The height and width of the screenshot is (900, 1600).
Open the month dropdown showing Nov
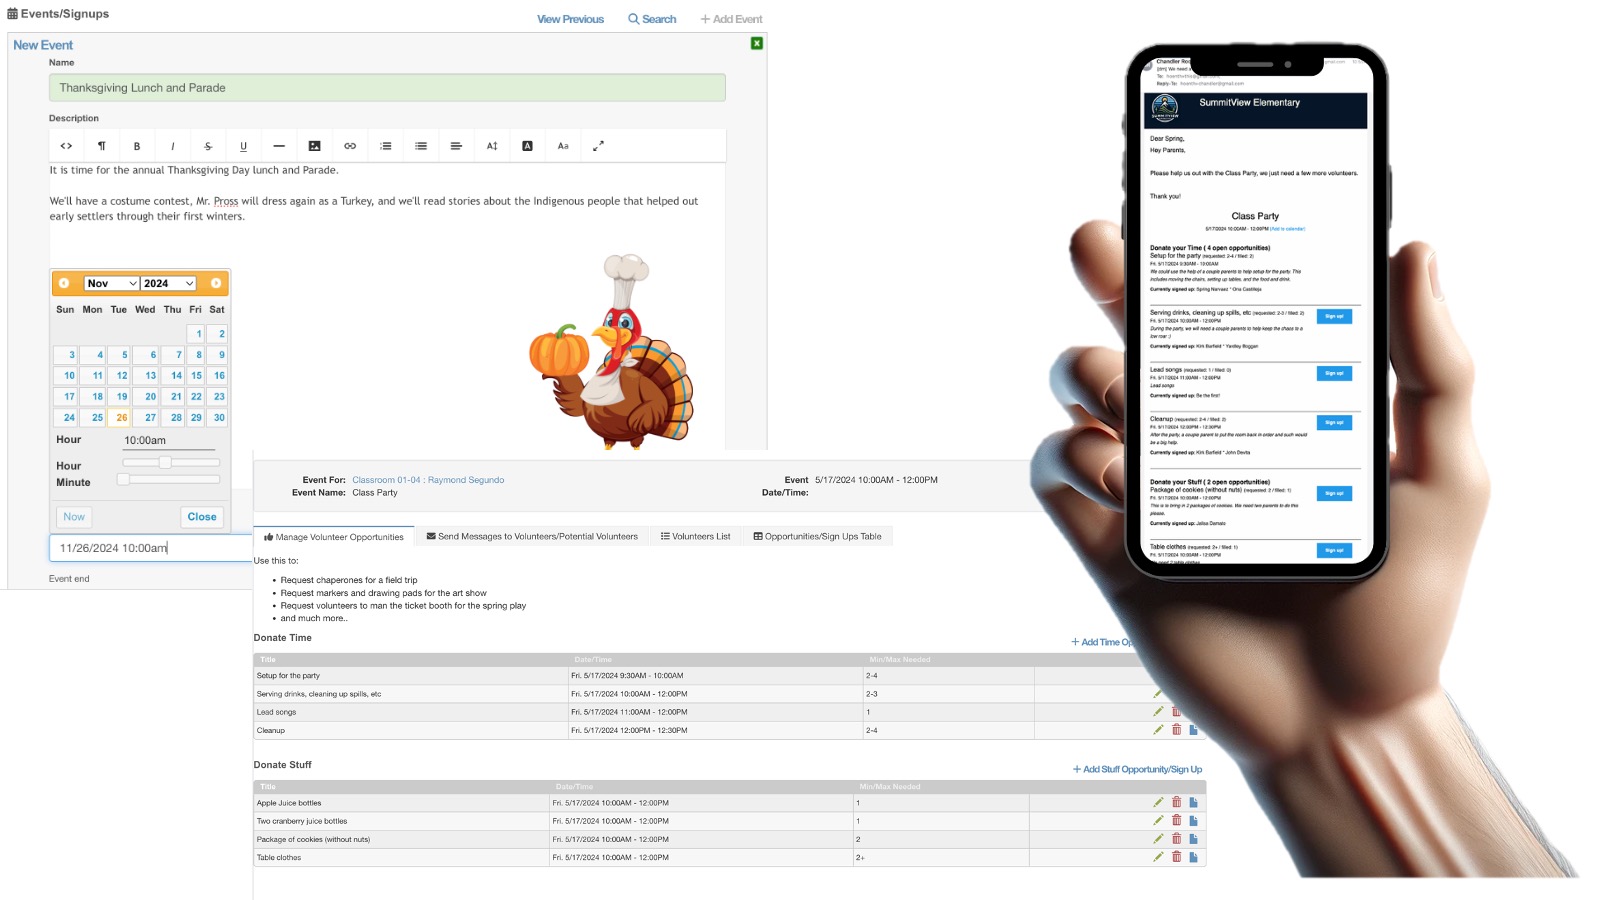click(x=111, y=283)
